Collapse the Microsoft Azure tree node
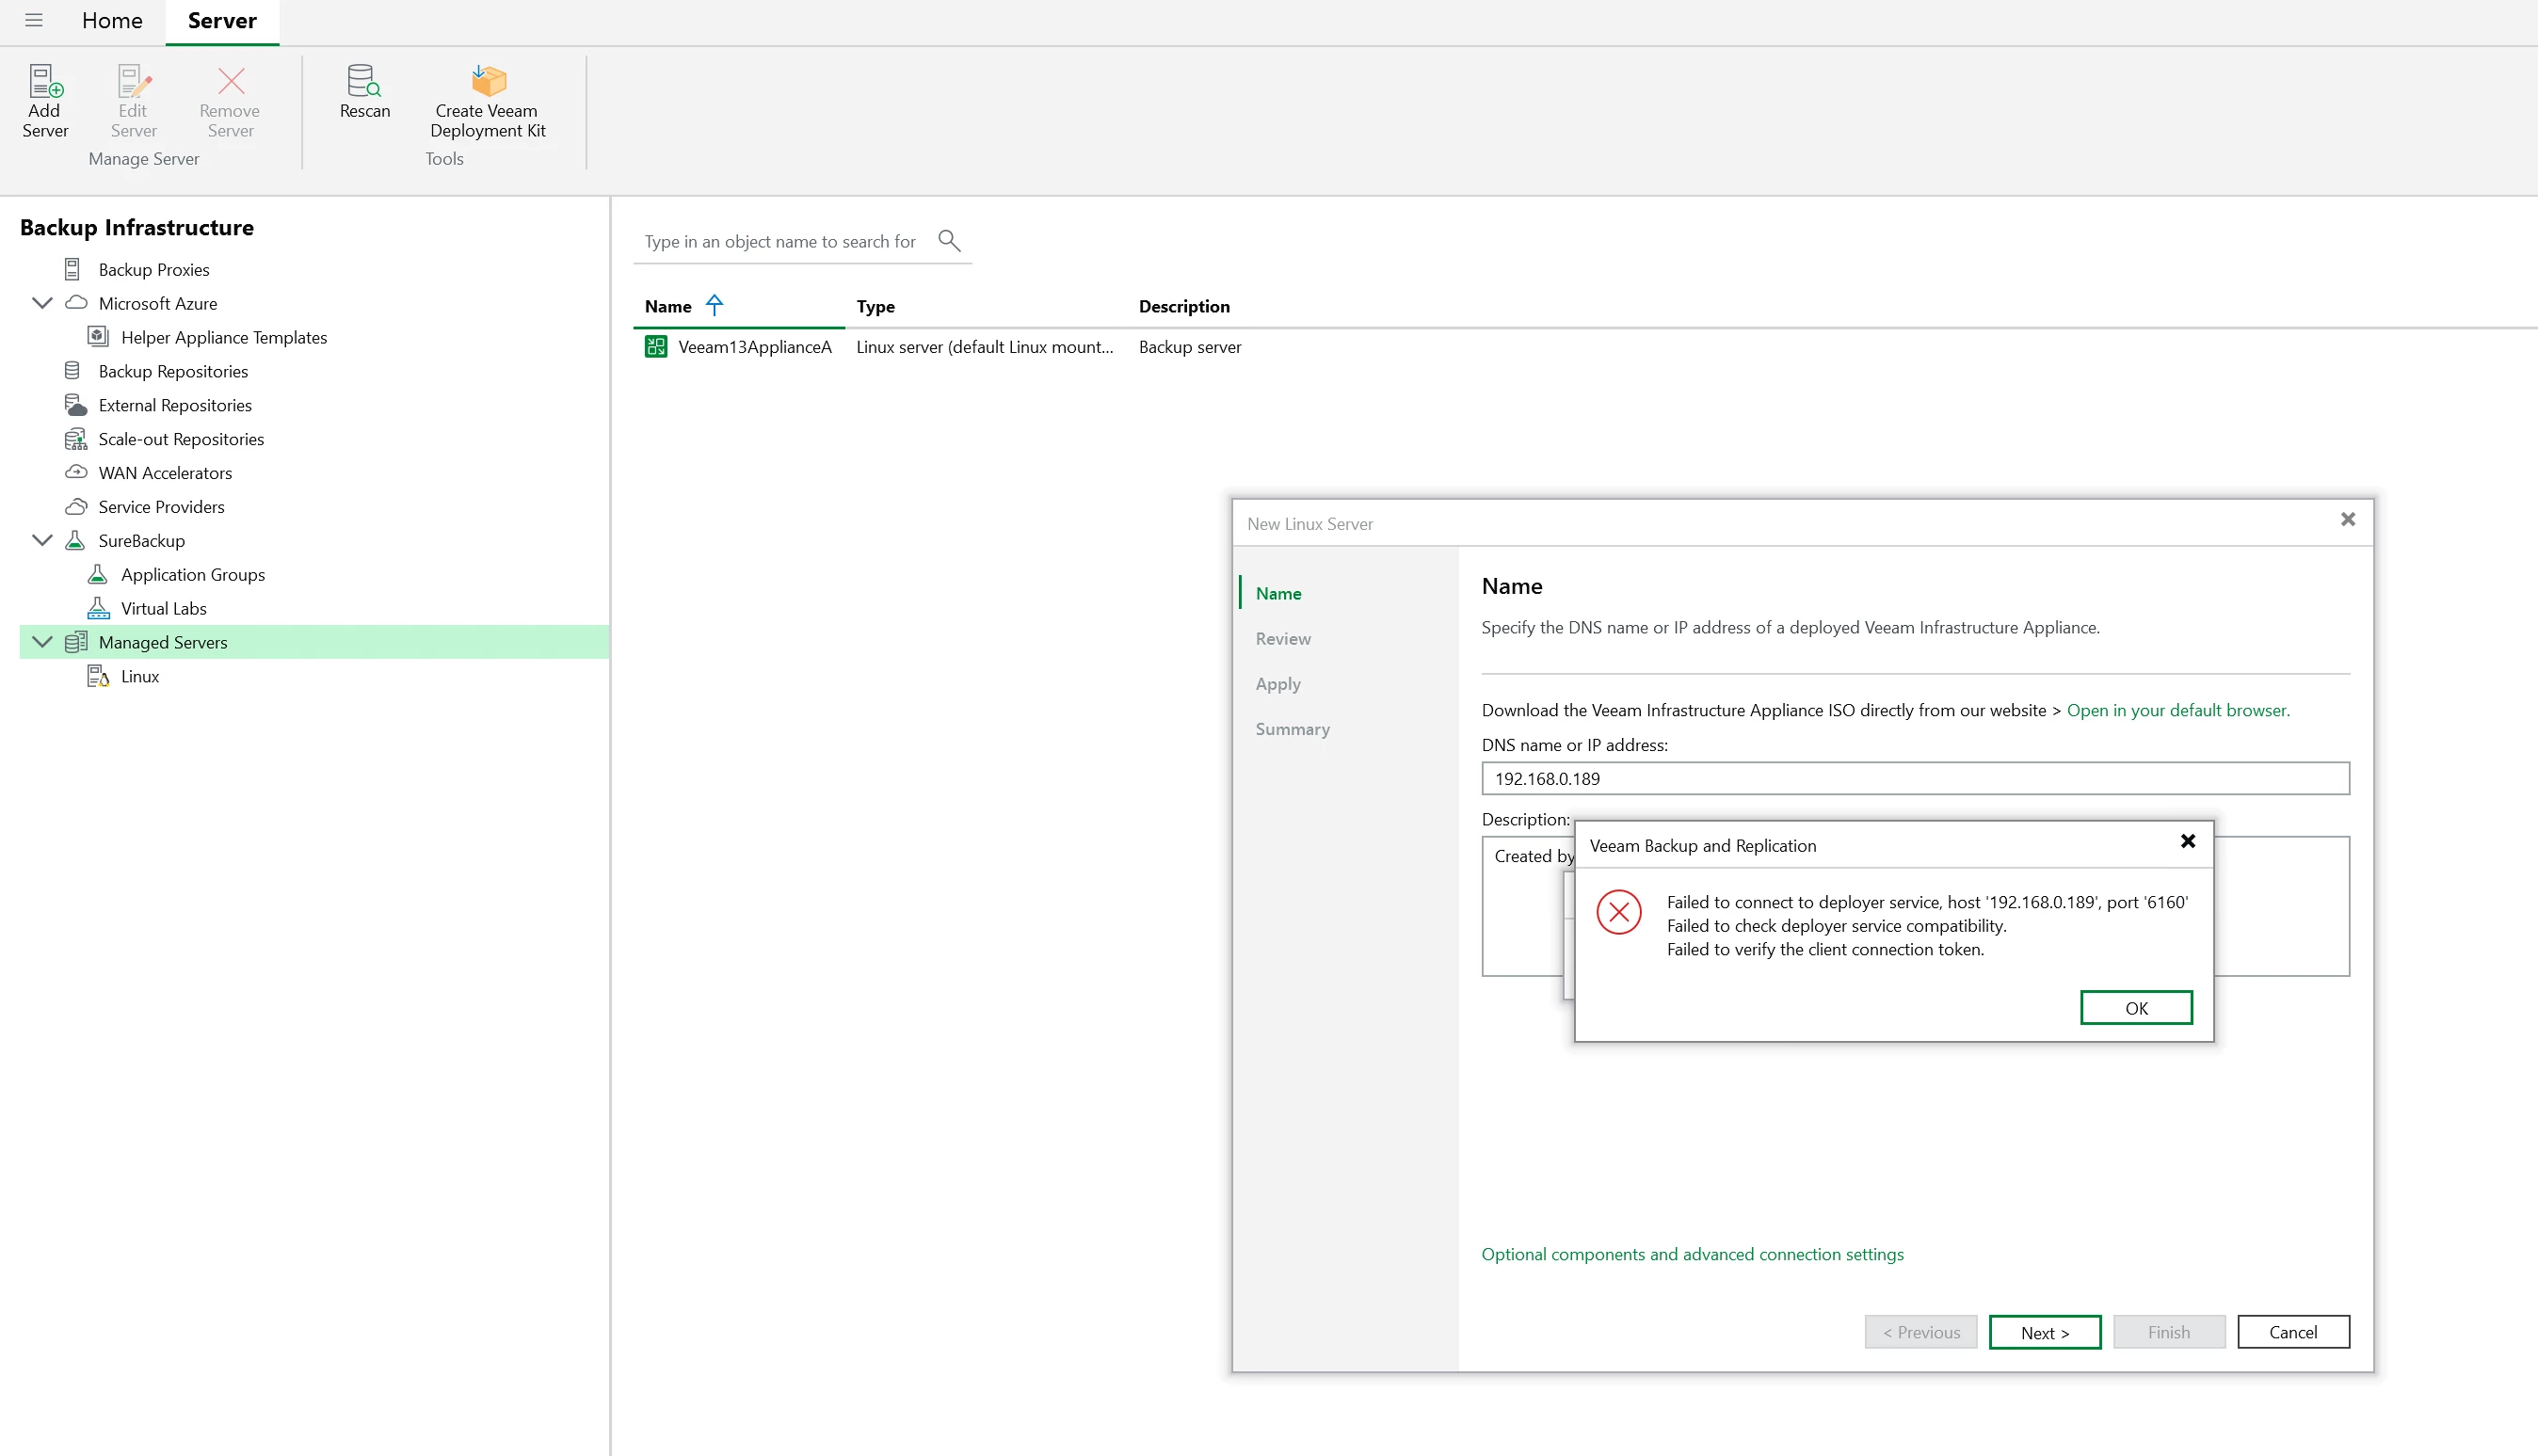This screenshot has width=2538, height=1456. 42,303
